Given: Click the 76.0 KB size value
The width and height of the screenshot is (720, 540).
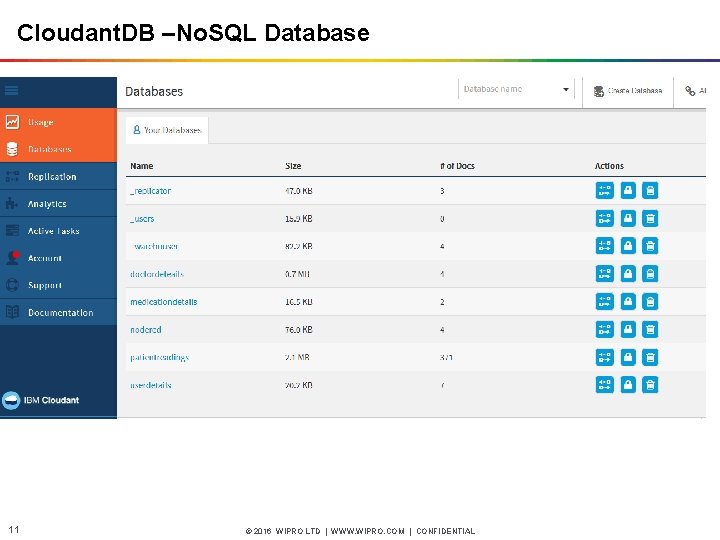Looking at the screenshot, I should tap(298, 330).
